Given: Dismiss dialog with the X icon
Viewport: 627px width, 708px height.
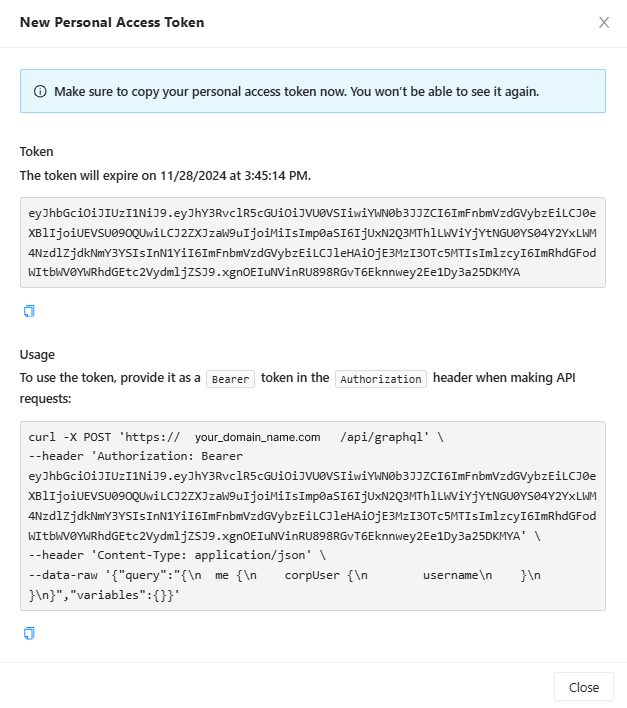Looking at the screenshot, I should [x=604, y=22].
